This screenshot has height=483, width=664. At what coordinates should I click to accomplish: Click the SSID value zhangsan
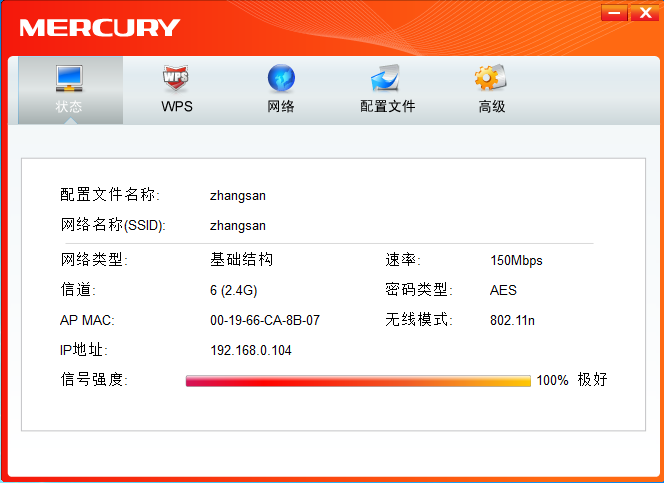[x=238, y=225]
